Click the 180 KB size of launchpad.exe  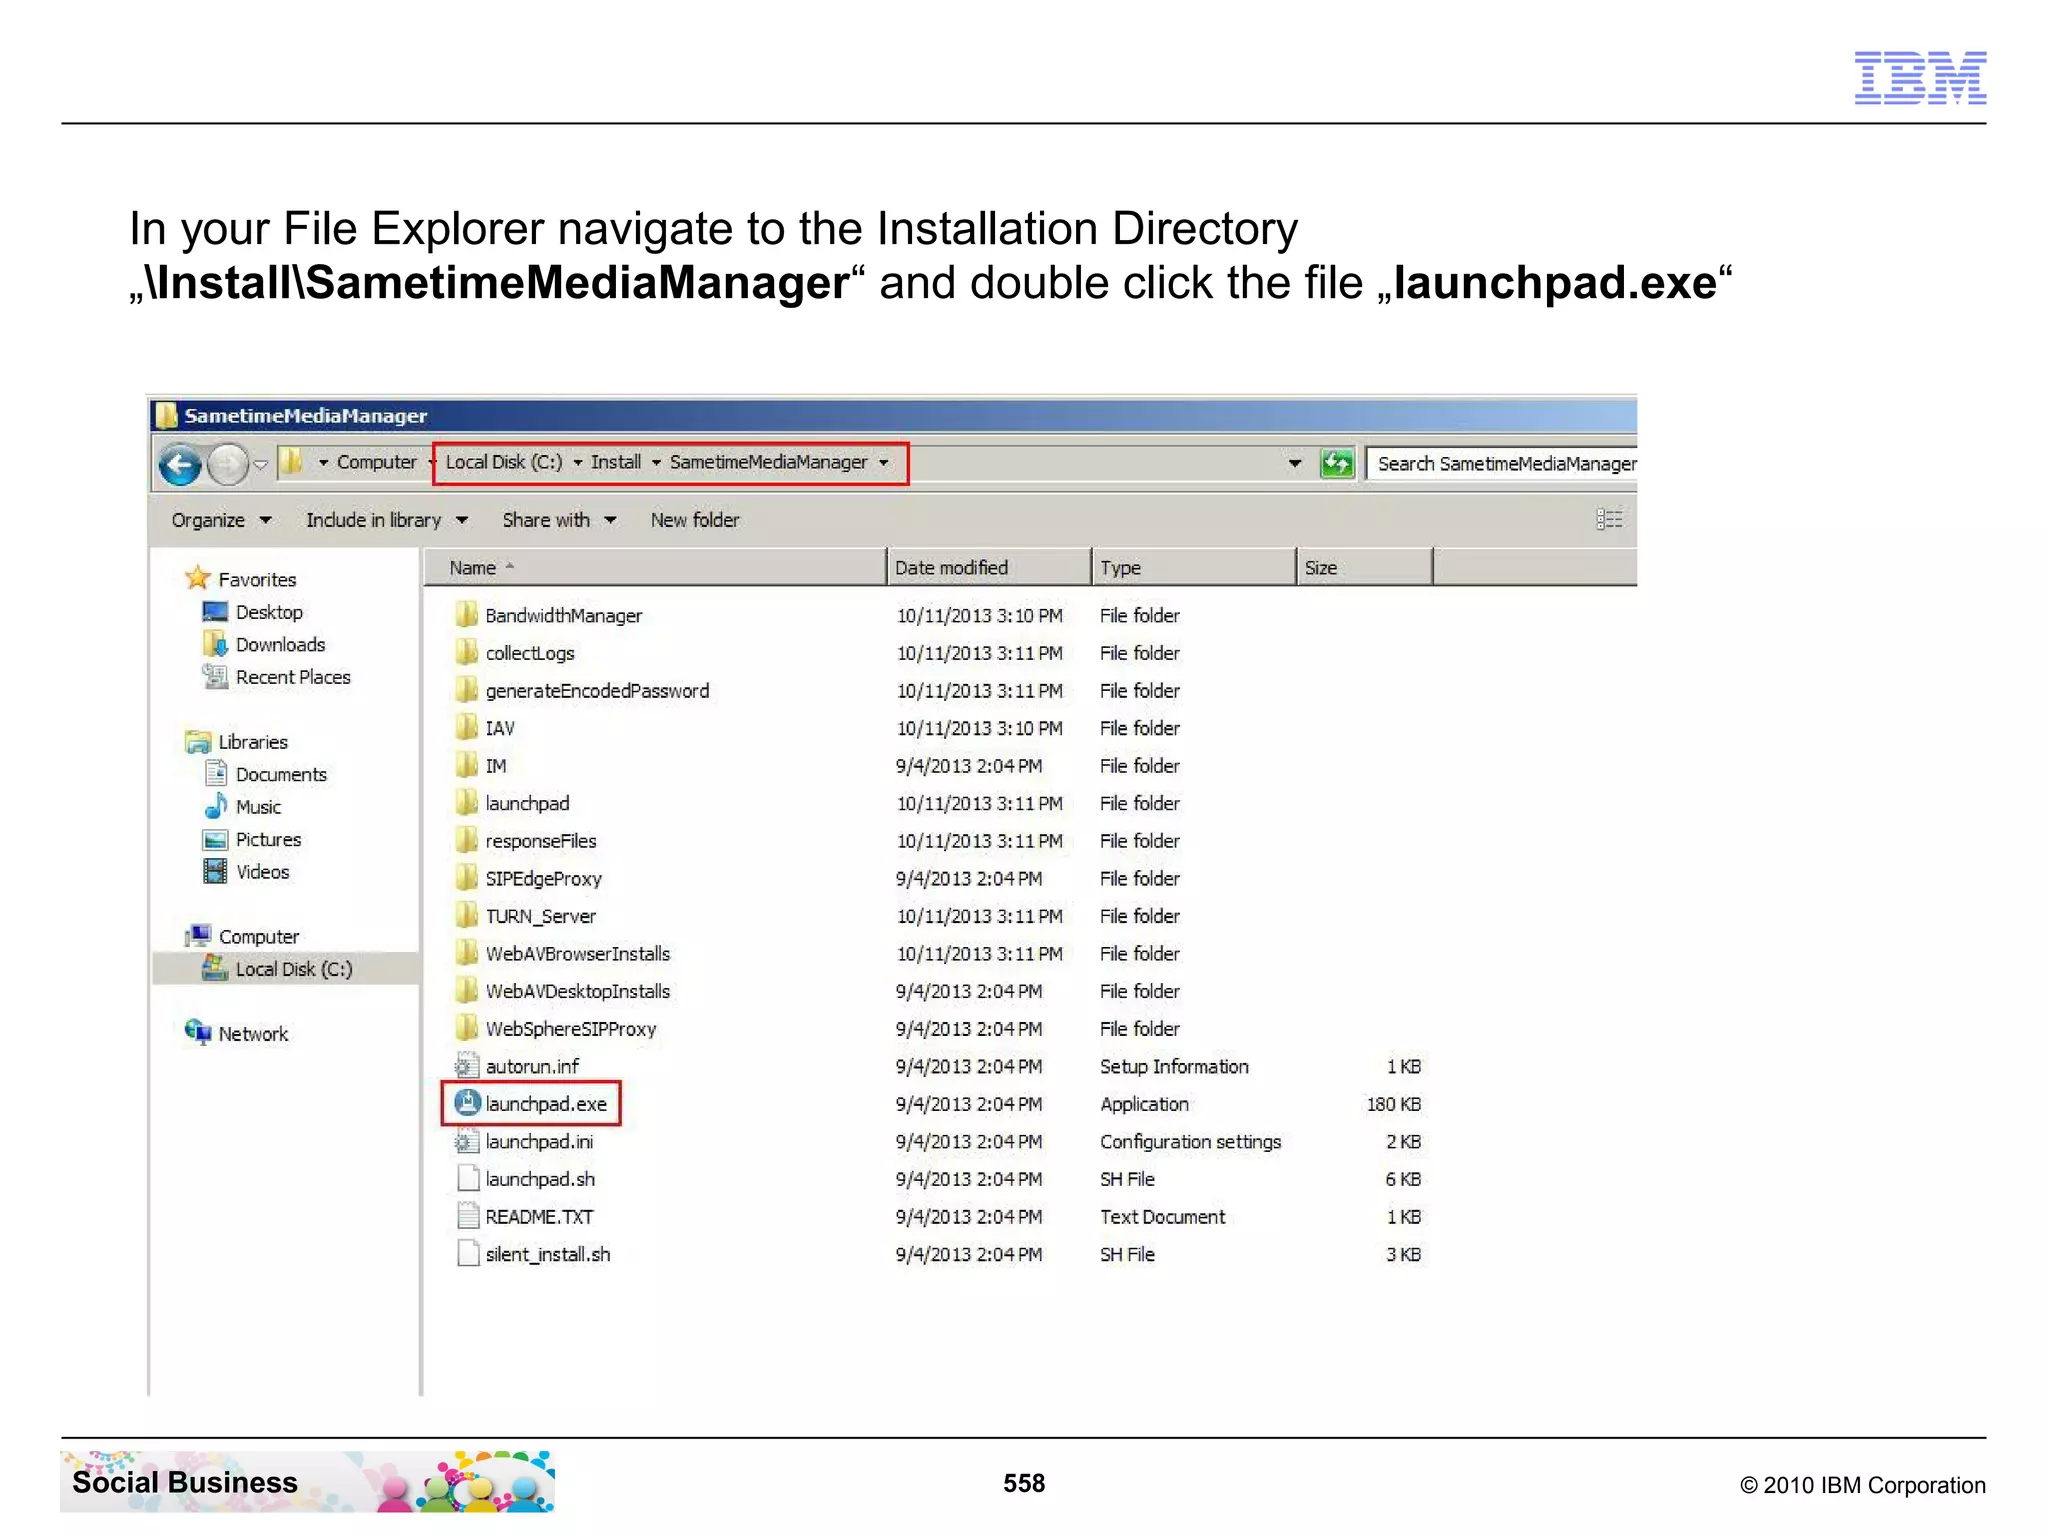tap(1394, 1104)
